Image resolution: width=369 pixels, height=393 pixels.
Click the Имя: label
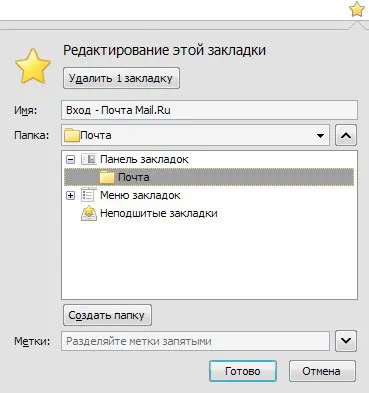pyautogui.click(x=26, y=110)
